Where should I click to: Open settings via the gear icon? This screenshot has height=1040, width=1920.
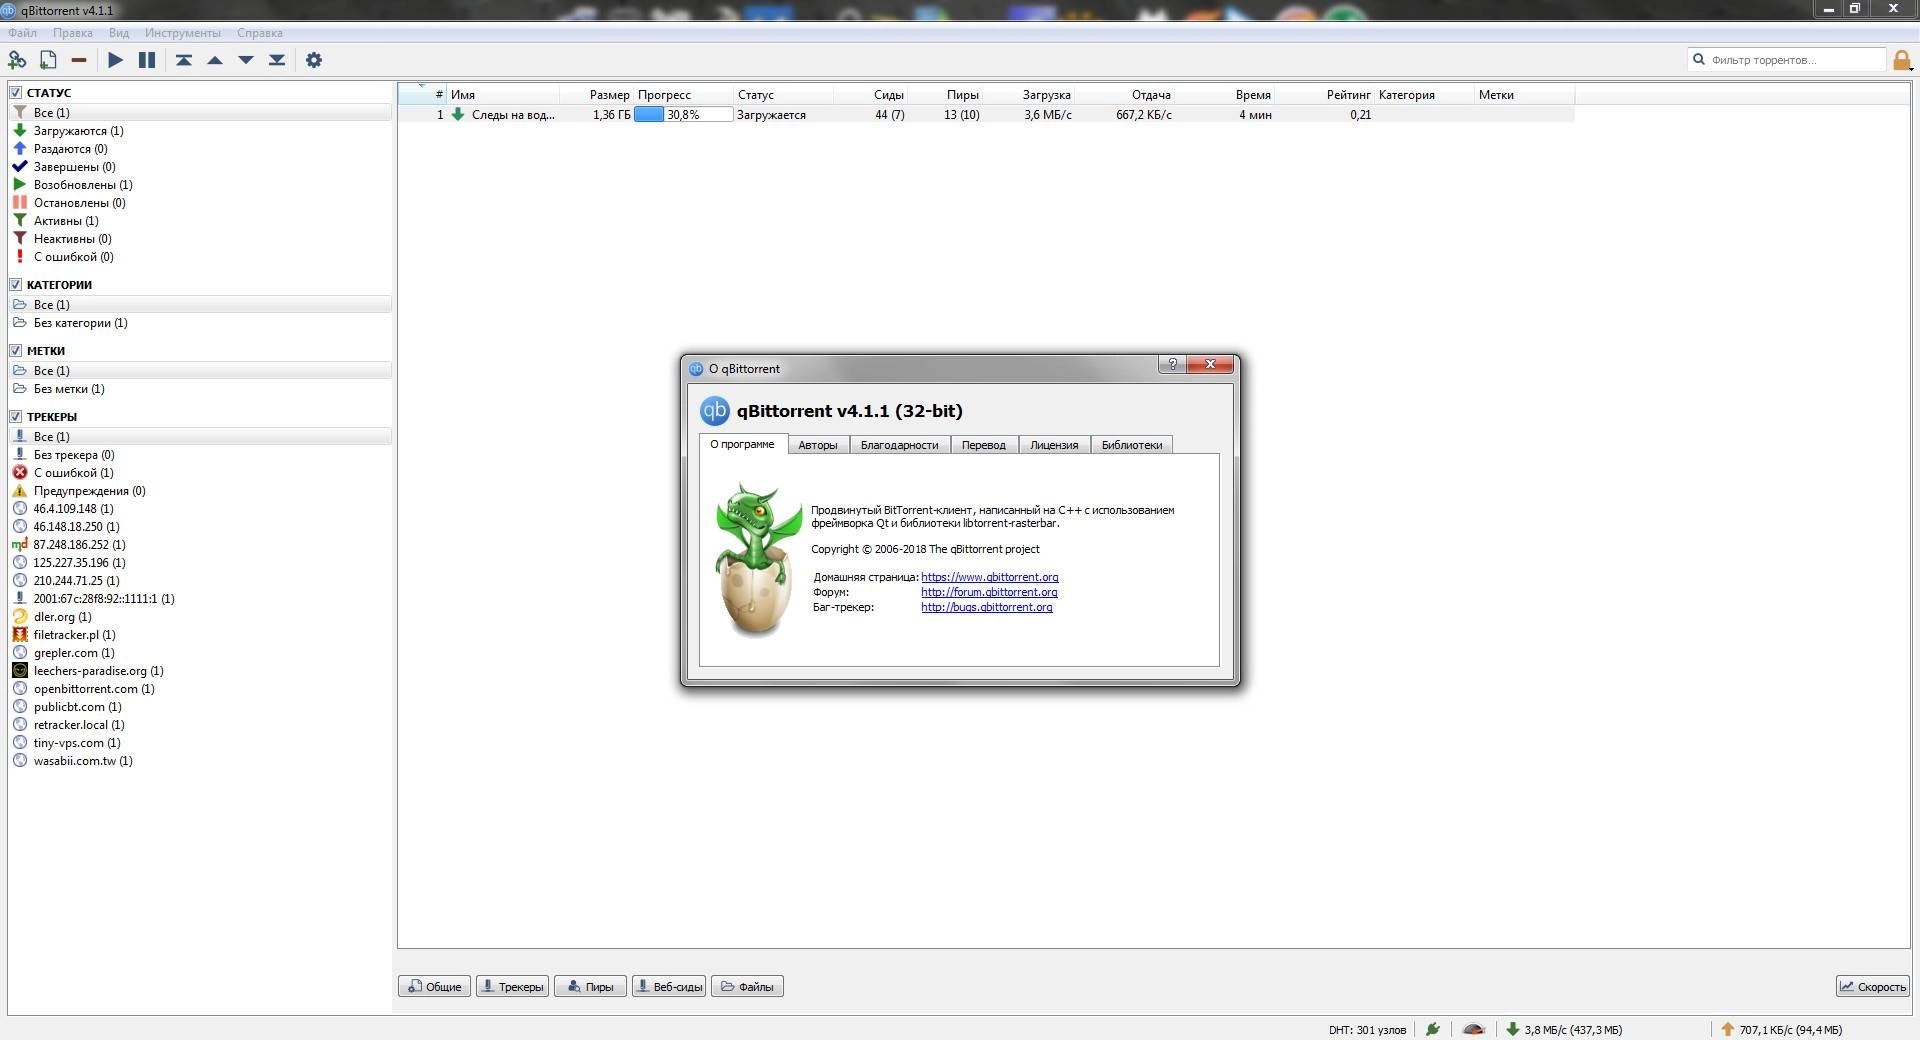coord(314,60)
